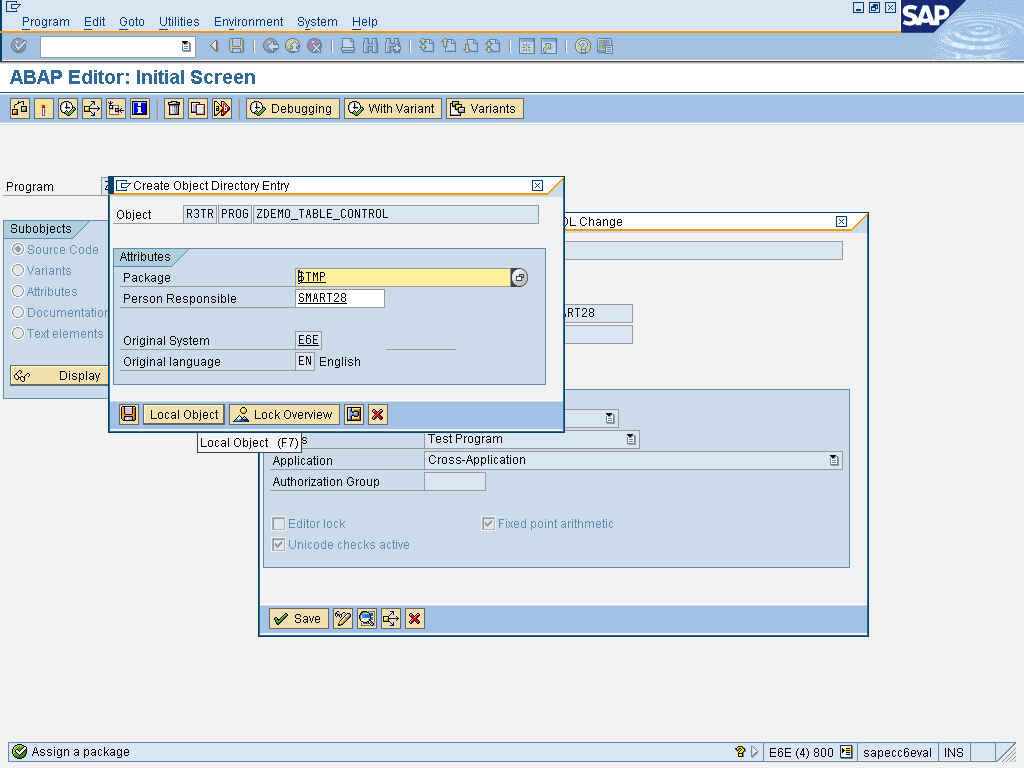Click the Find Next binoculars icon
Image resolution: width=1024 pixels, height=768 pixels.
click(x=392, y=46)
